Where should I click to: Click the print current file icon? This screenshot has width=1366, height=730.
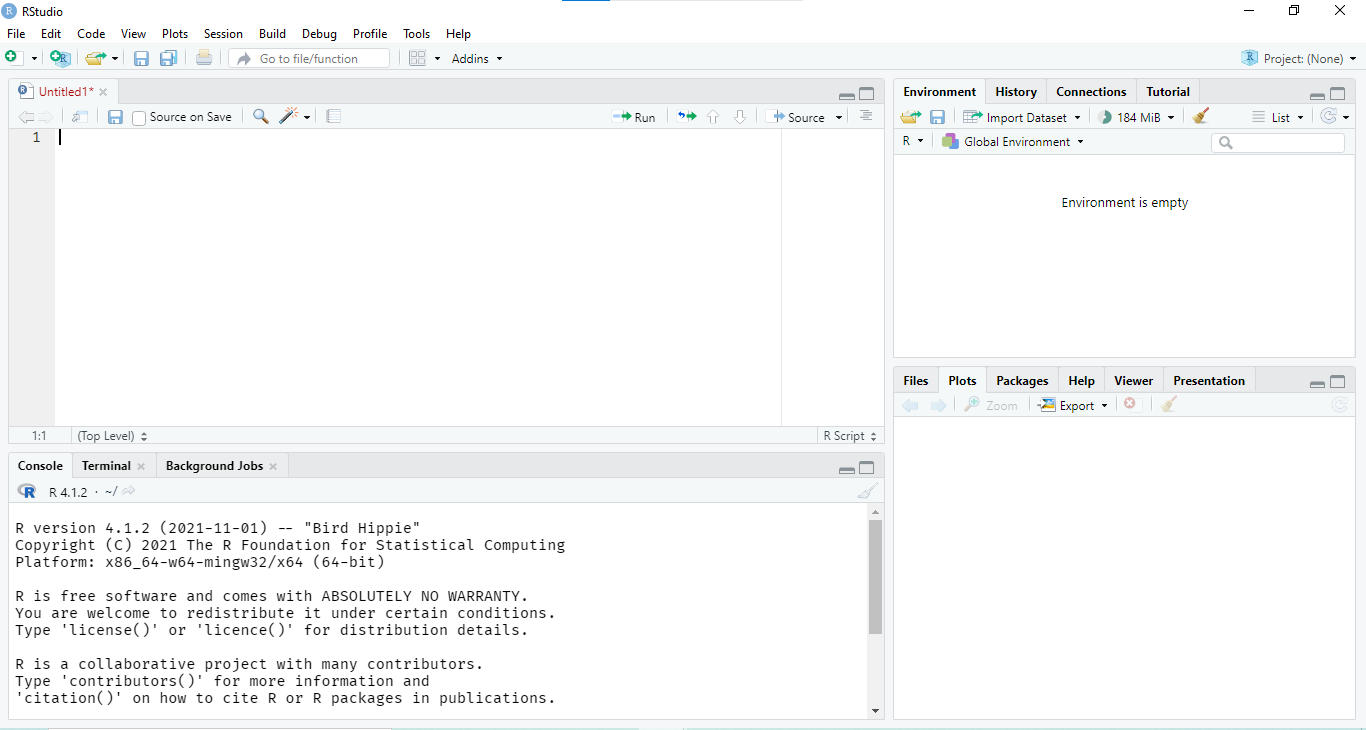coord(204,59)
